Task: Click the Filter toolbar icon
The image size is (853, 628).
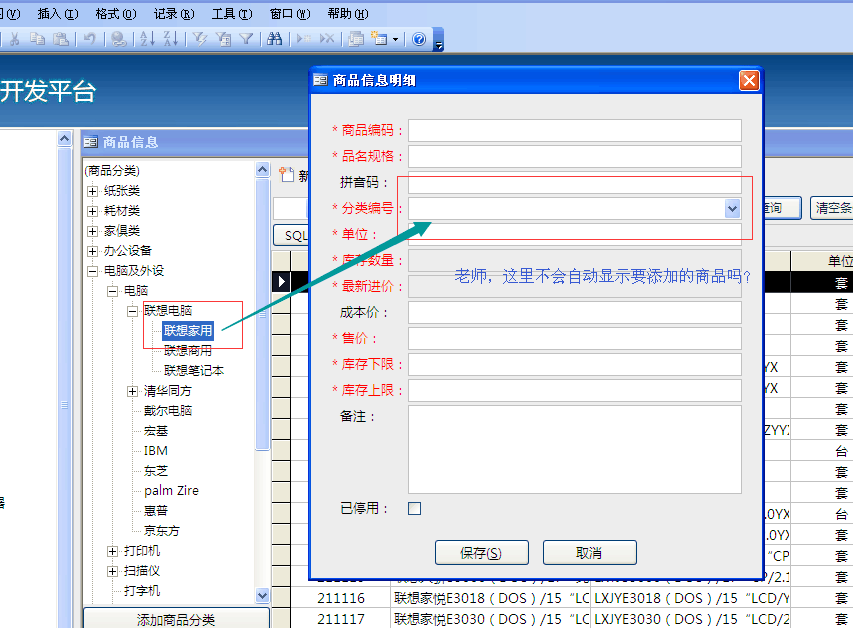Action: tap(247, 37)
